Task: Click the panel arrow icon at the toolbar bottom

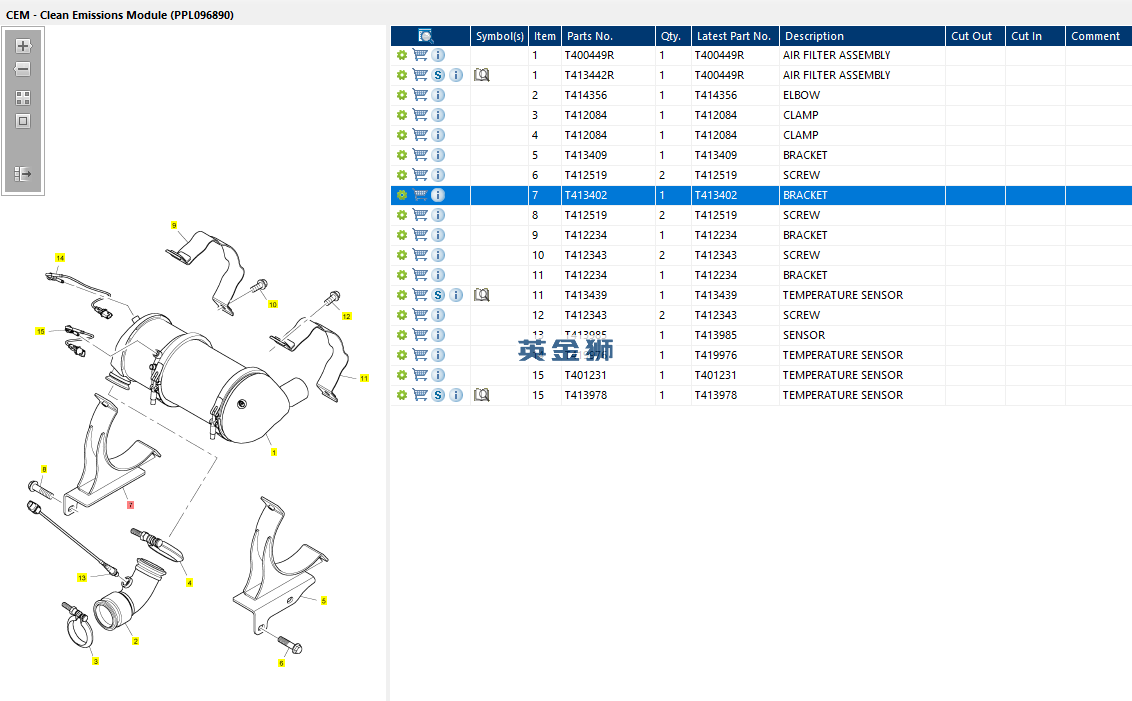Action: click(23, 174)
